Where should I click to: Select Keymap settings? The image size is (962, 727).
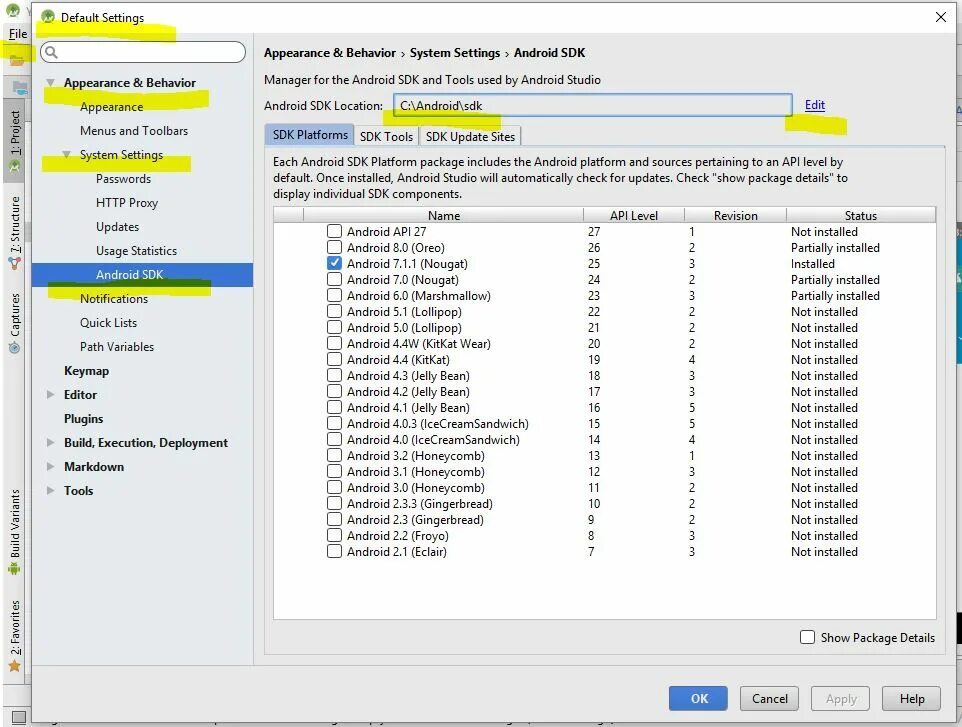coord(87,371)
